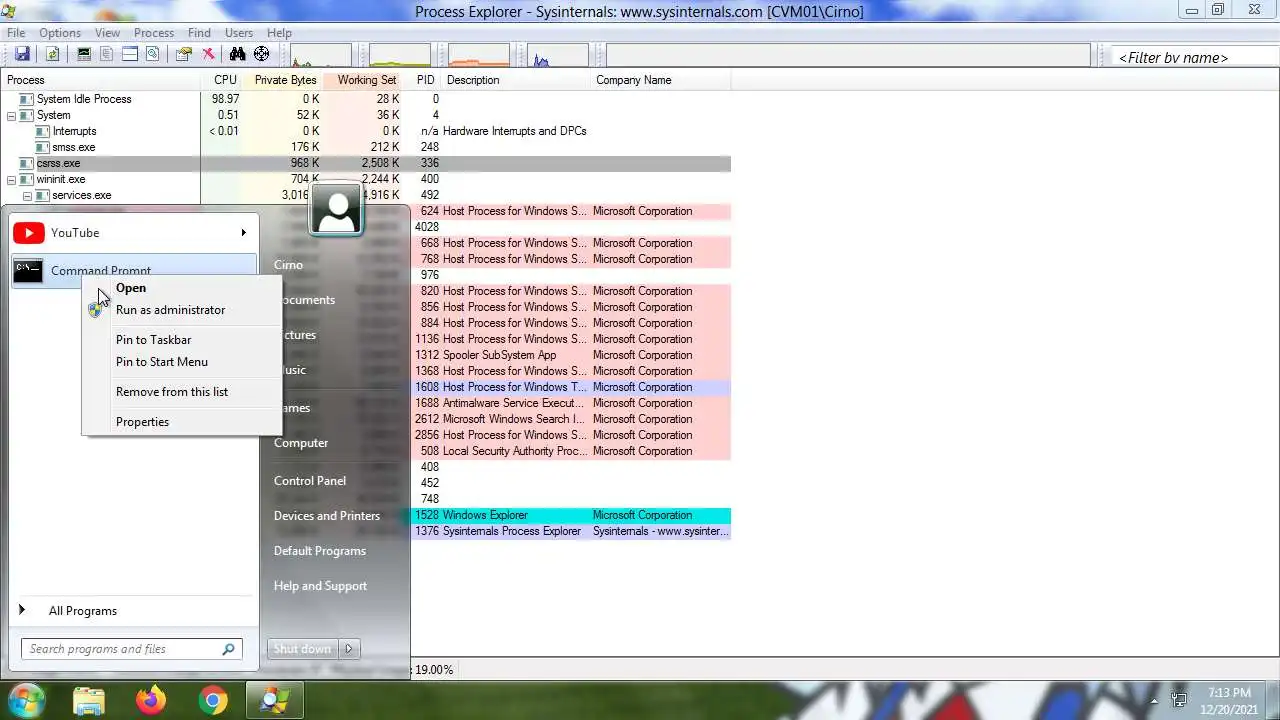The width and height of the screenshot is (1280, 720).
Task: Click the Save toolbar icon
Action: pyautogui.click(x=22, y=55)
